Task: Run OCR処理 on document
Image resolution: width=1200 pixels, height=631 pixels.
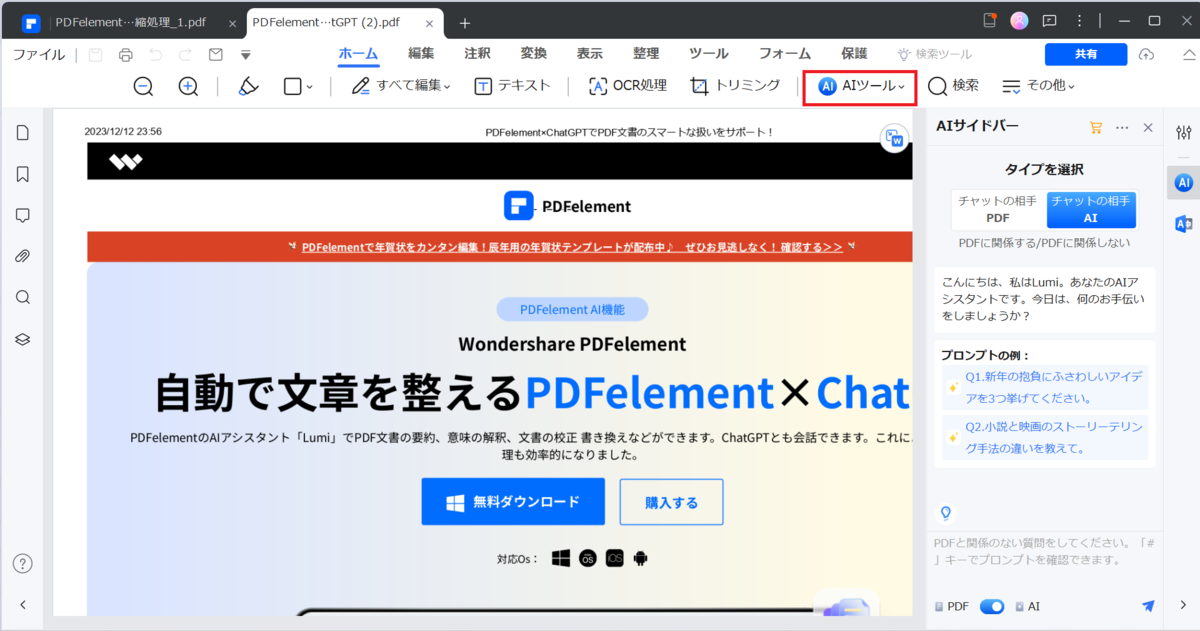Action: pyautogui.click(x=628, y=86)
